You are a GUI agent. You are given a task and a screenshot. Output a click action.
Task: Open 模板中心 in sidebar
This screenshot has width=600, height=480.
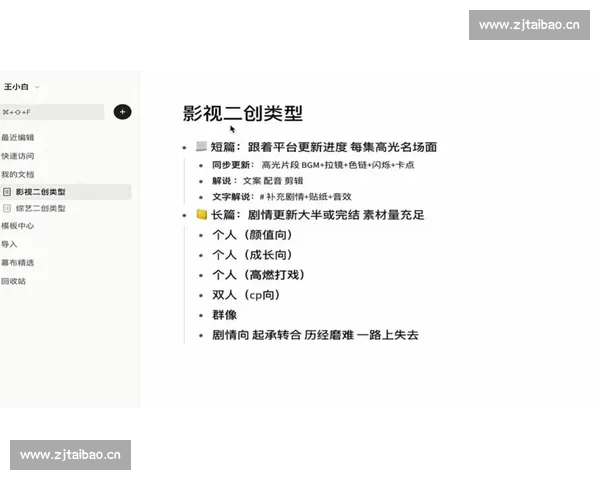[18, 226]
